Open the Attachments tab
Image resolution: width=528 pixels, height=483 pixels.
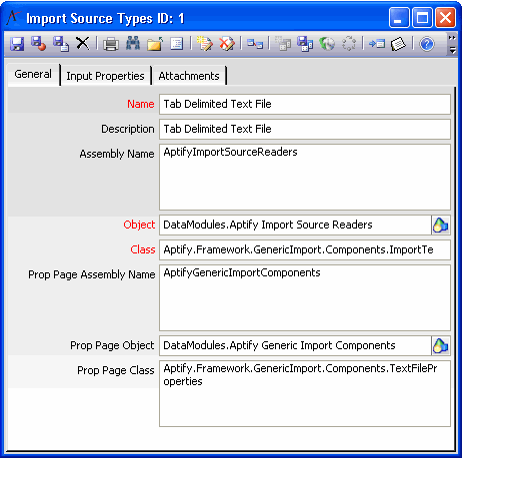tap(189, 76)
